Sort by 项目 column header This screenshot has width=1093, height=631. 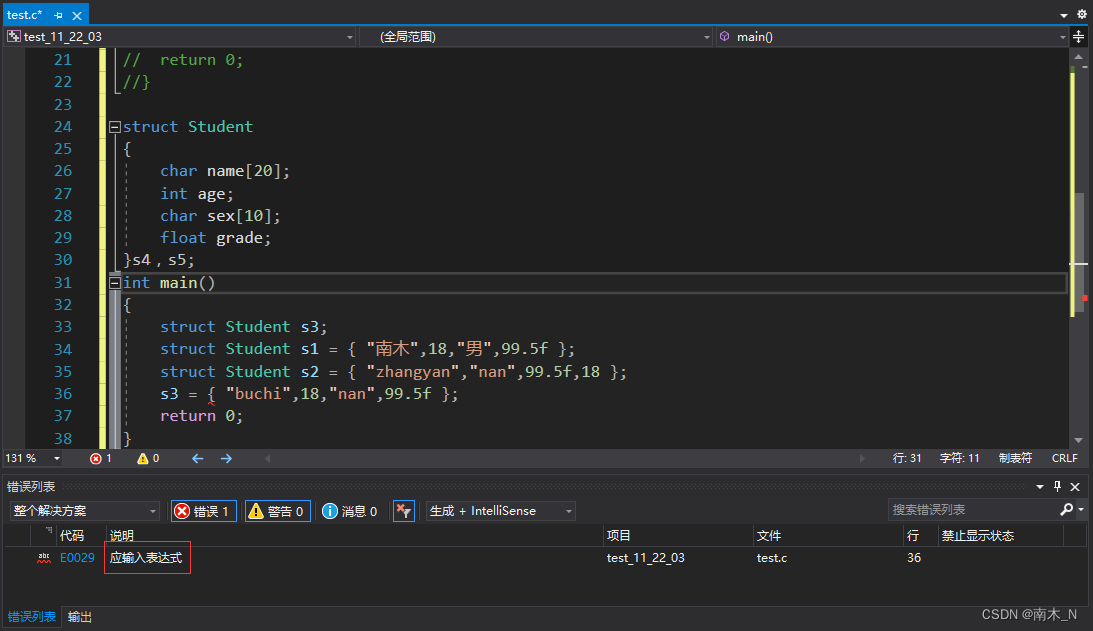(x=678, y=535)
